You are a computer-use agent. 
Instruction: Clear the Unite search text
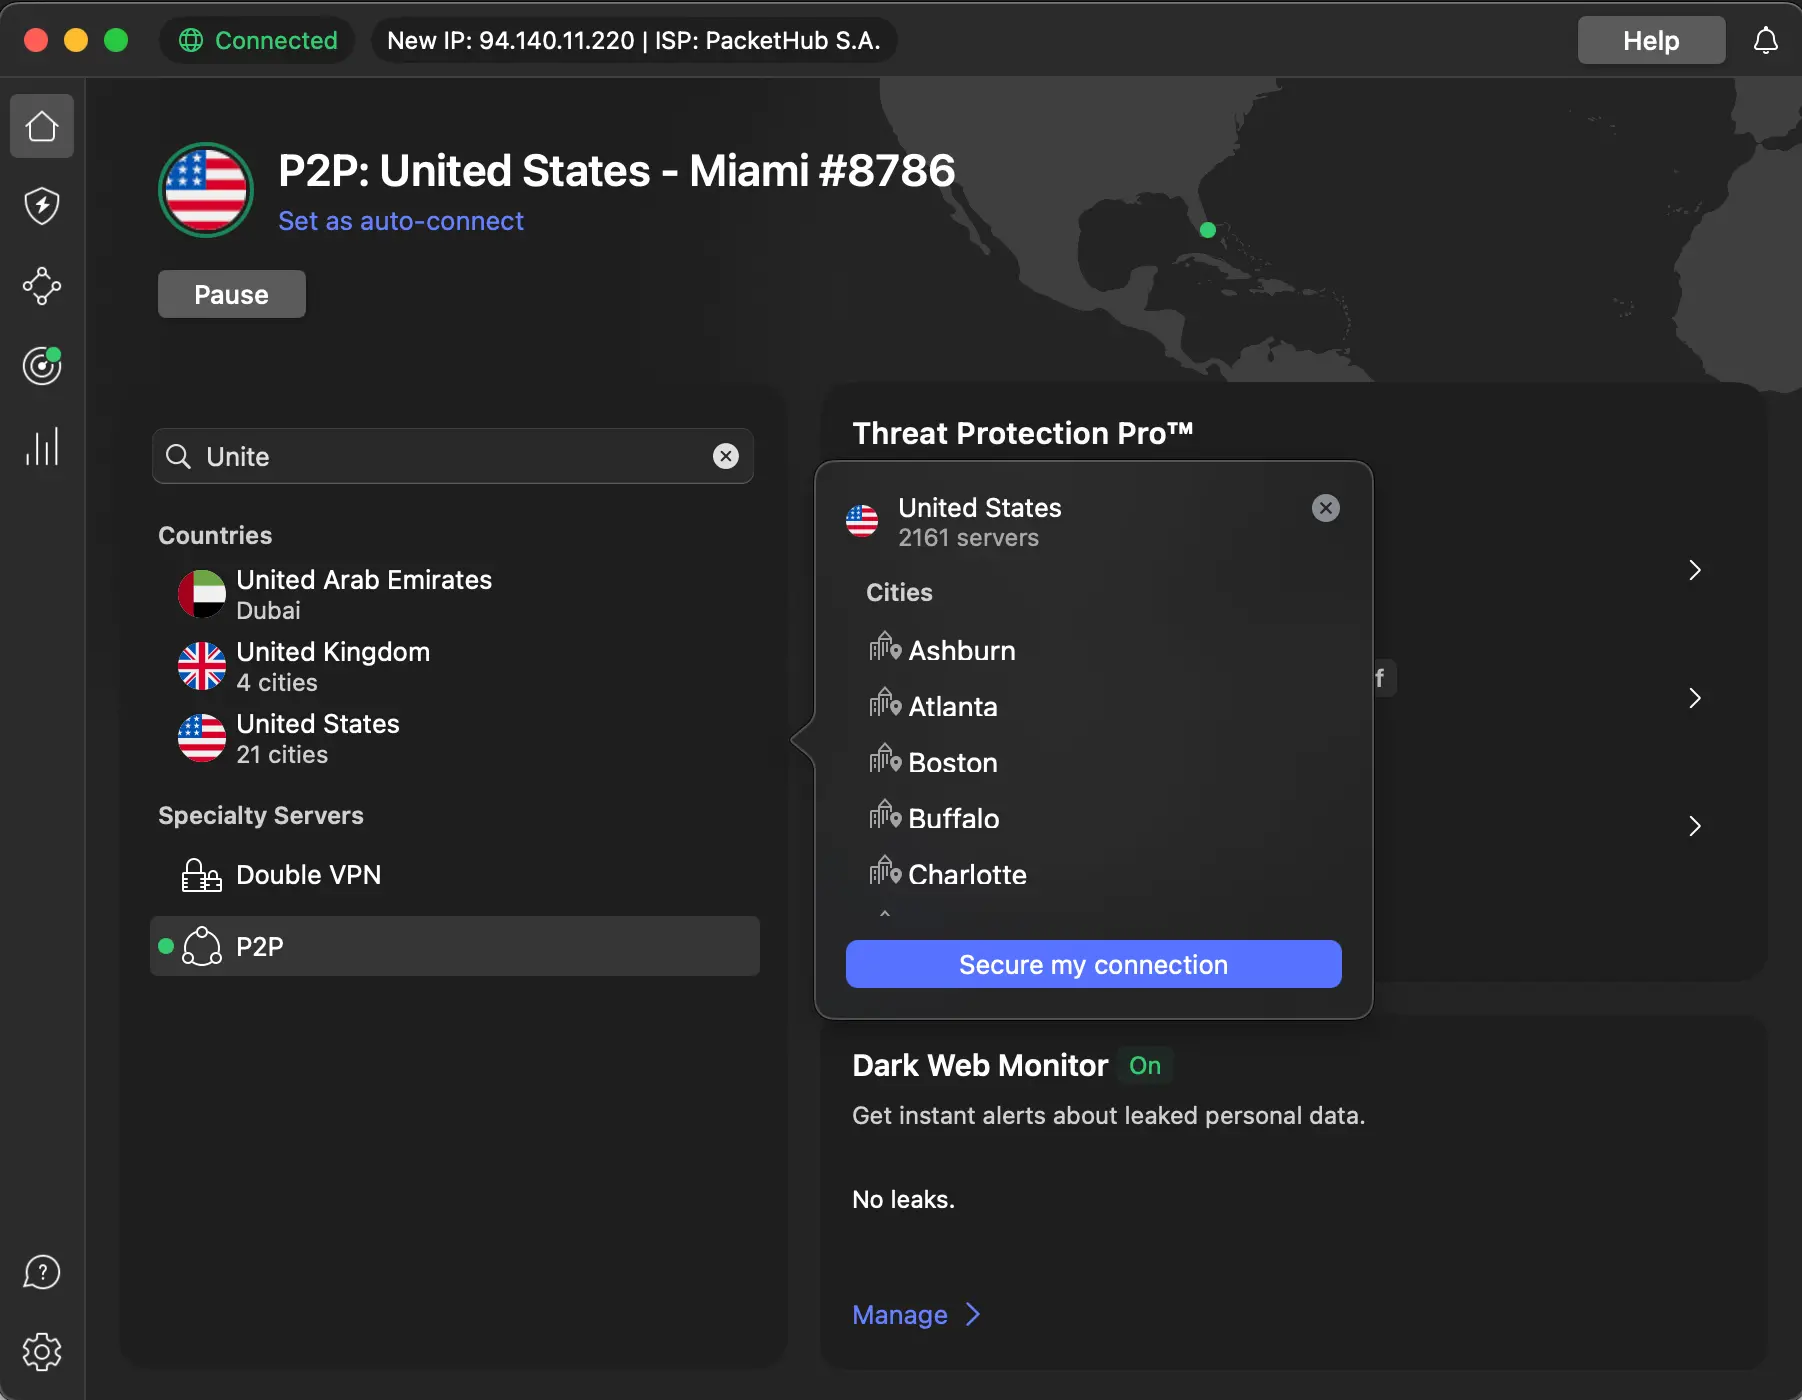[x=726, y=456]
